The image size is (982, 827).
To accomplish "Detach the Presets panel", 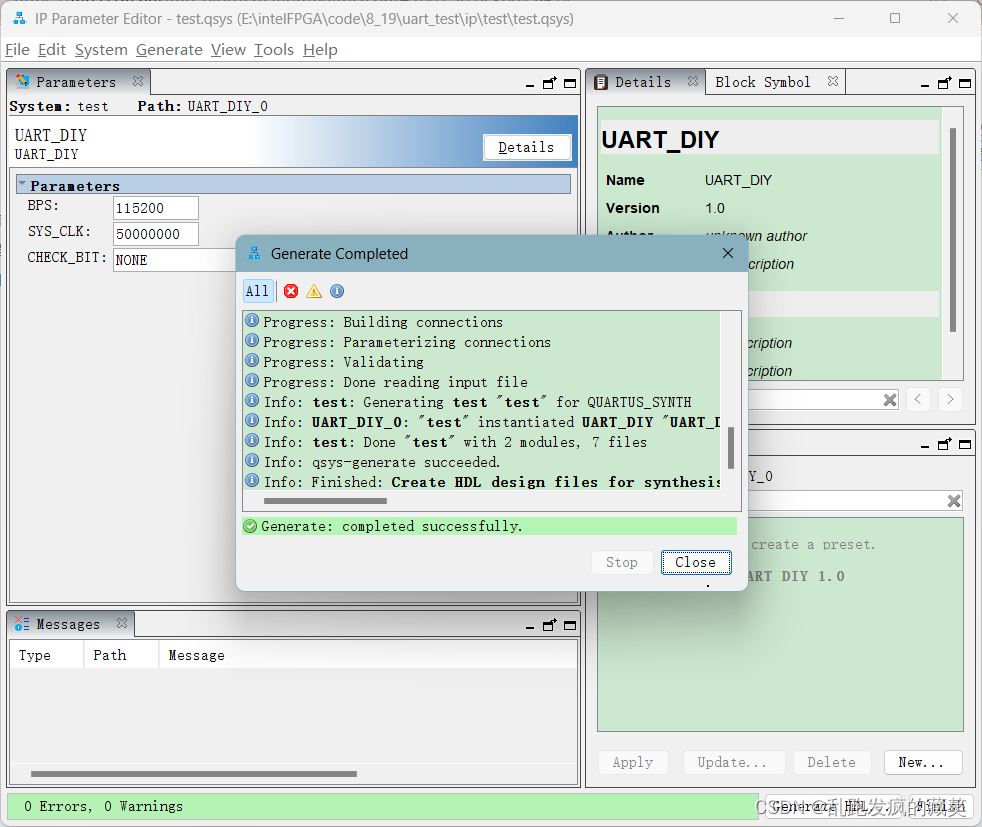I will pyautogui.click(x=944, y=444).
